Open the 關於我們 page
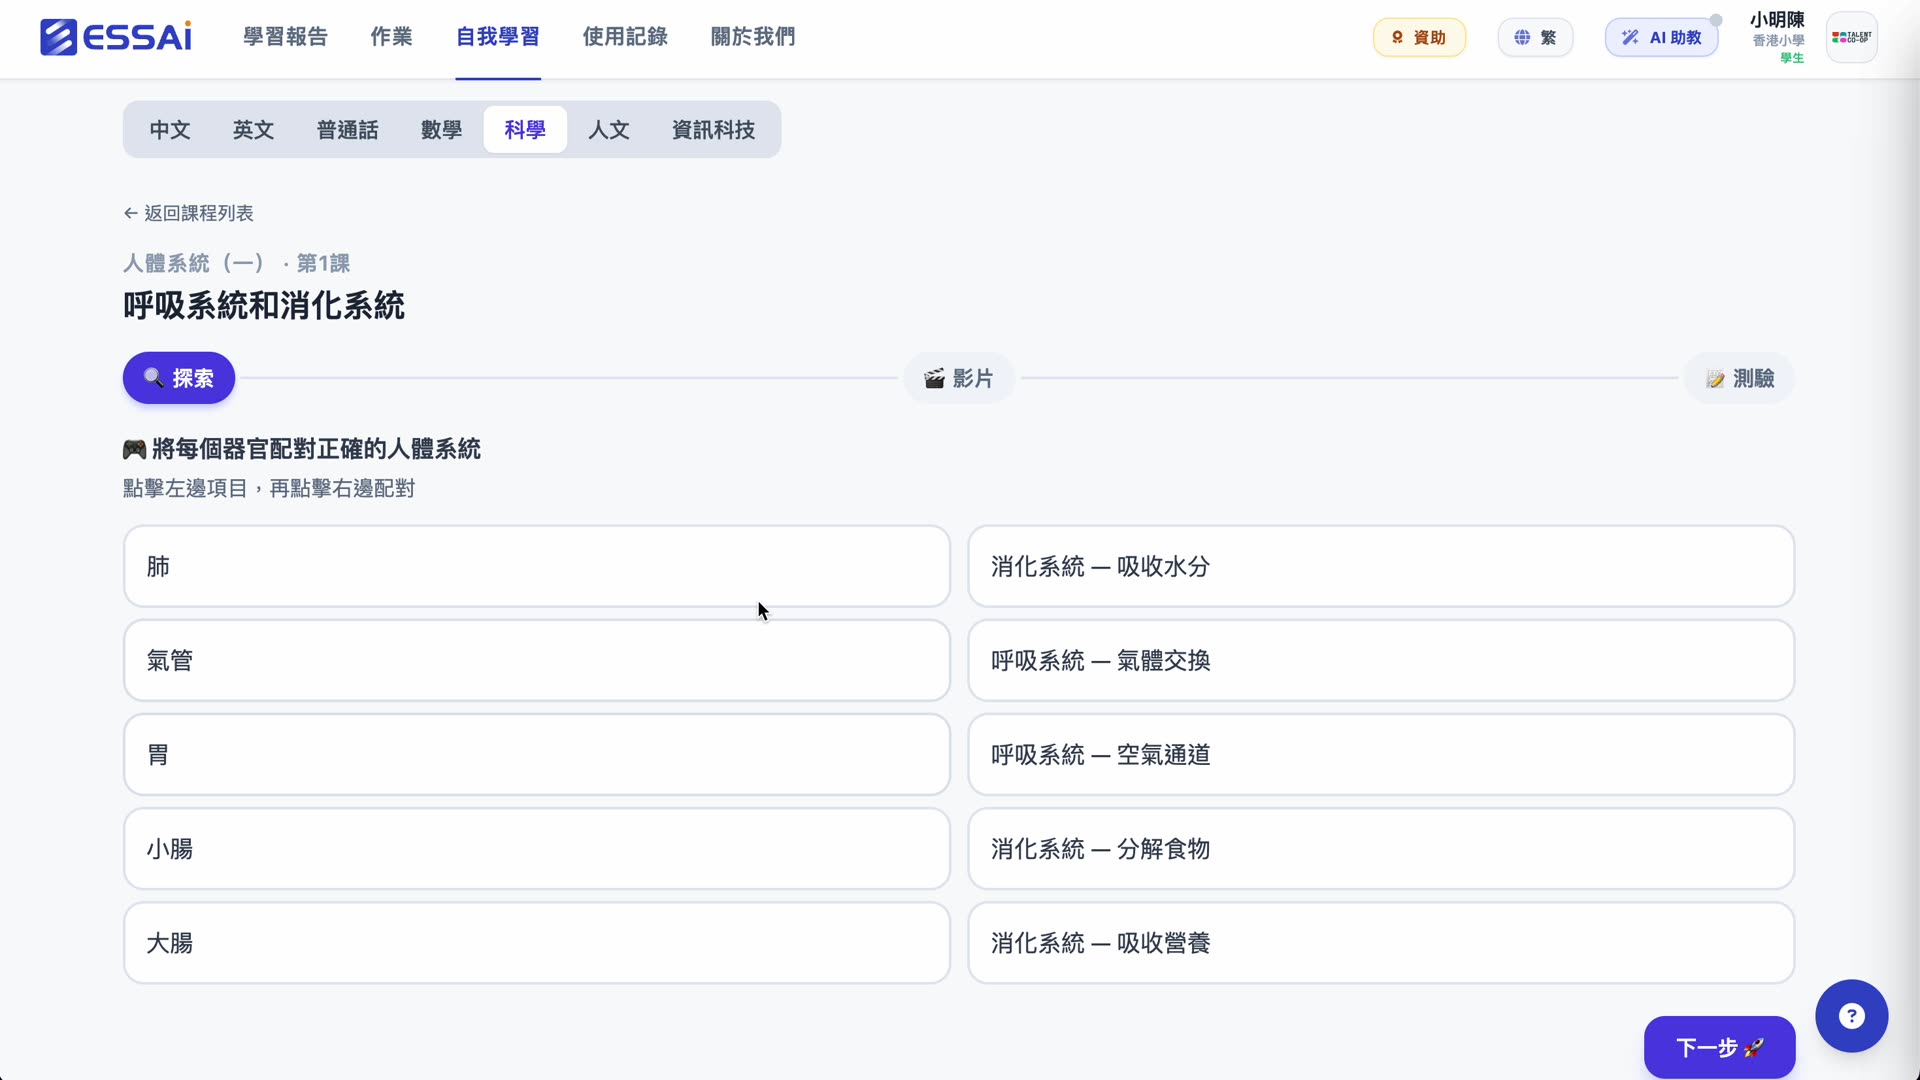Viewport: 1920px width, 1080px height. (753, 37)
